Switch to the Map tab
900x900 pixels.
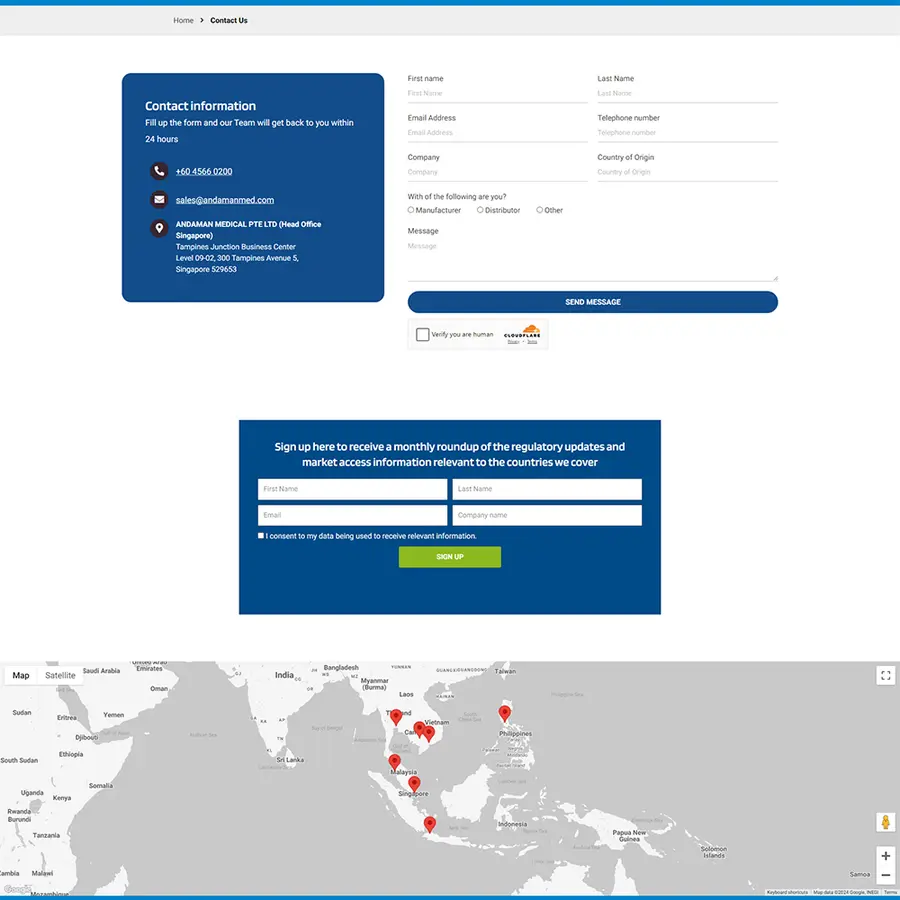point(21,675)
